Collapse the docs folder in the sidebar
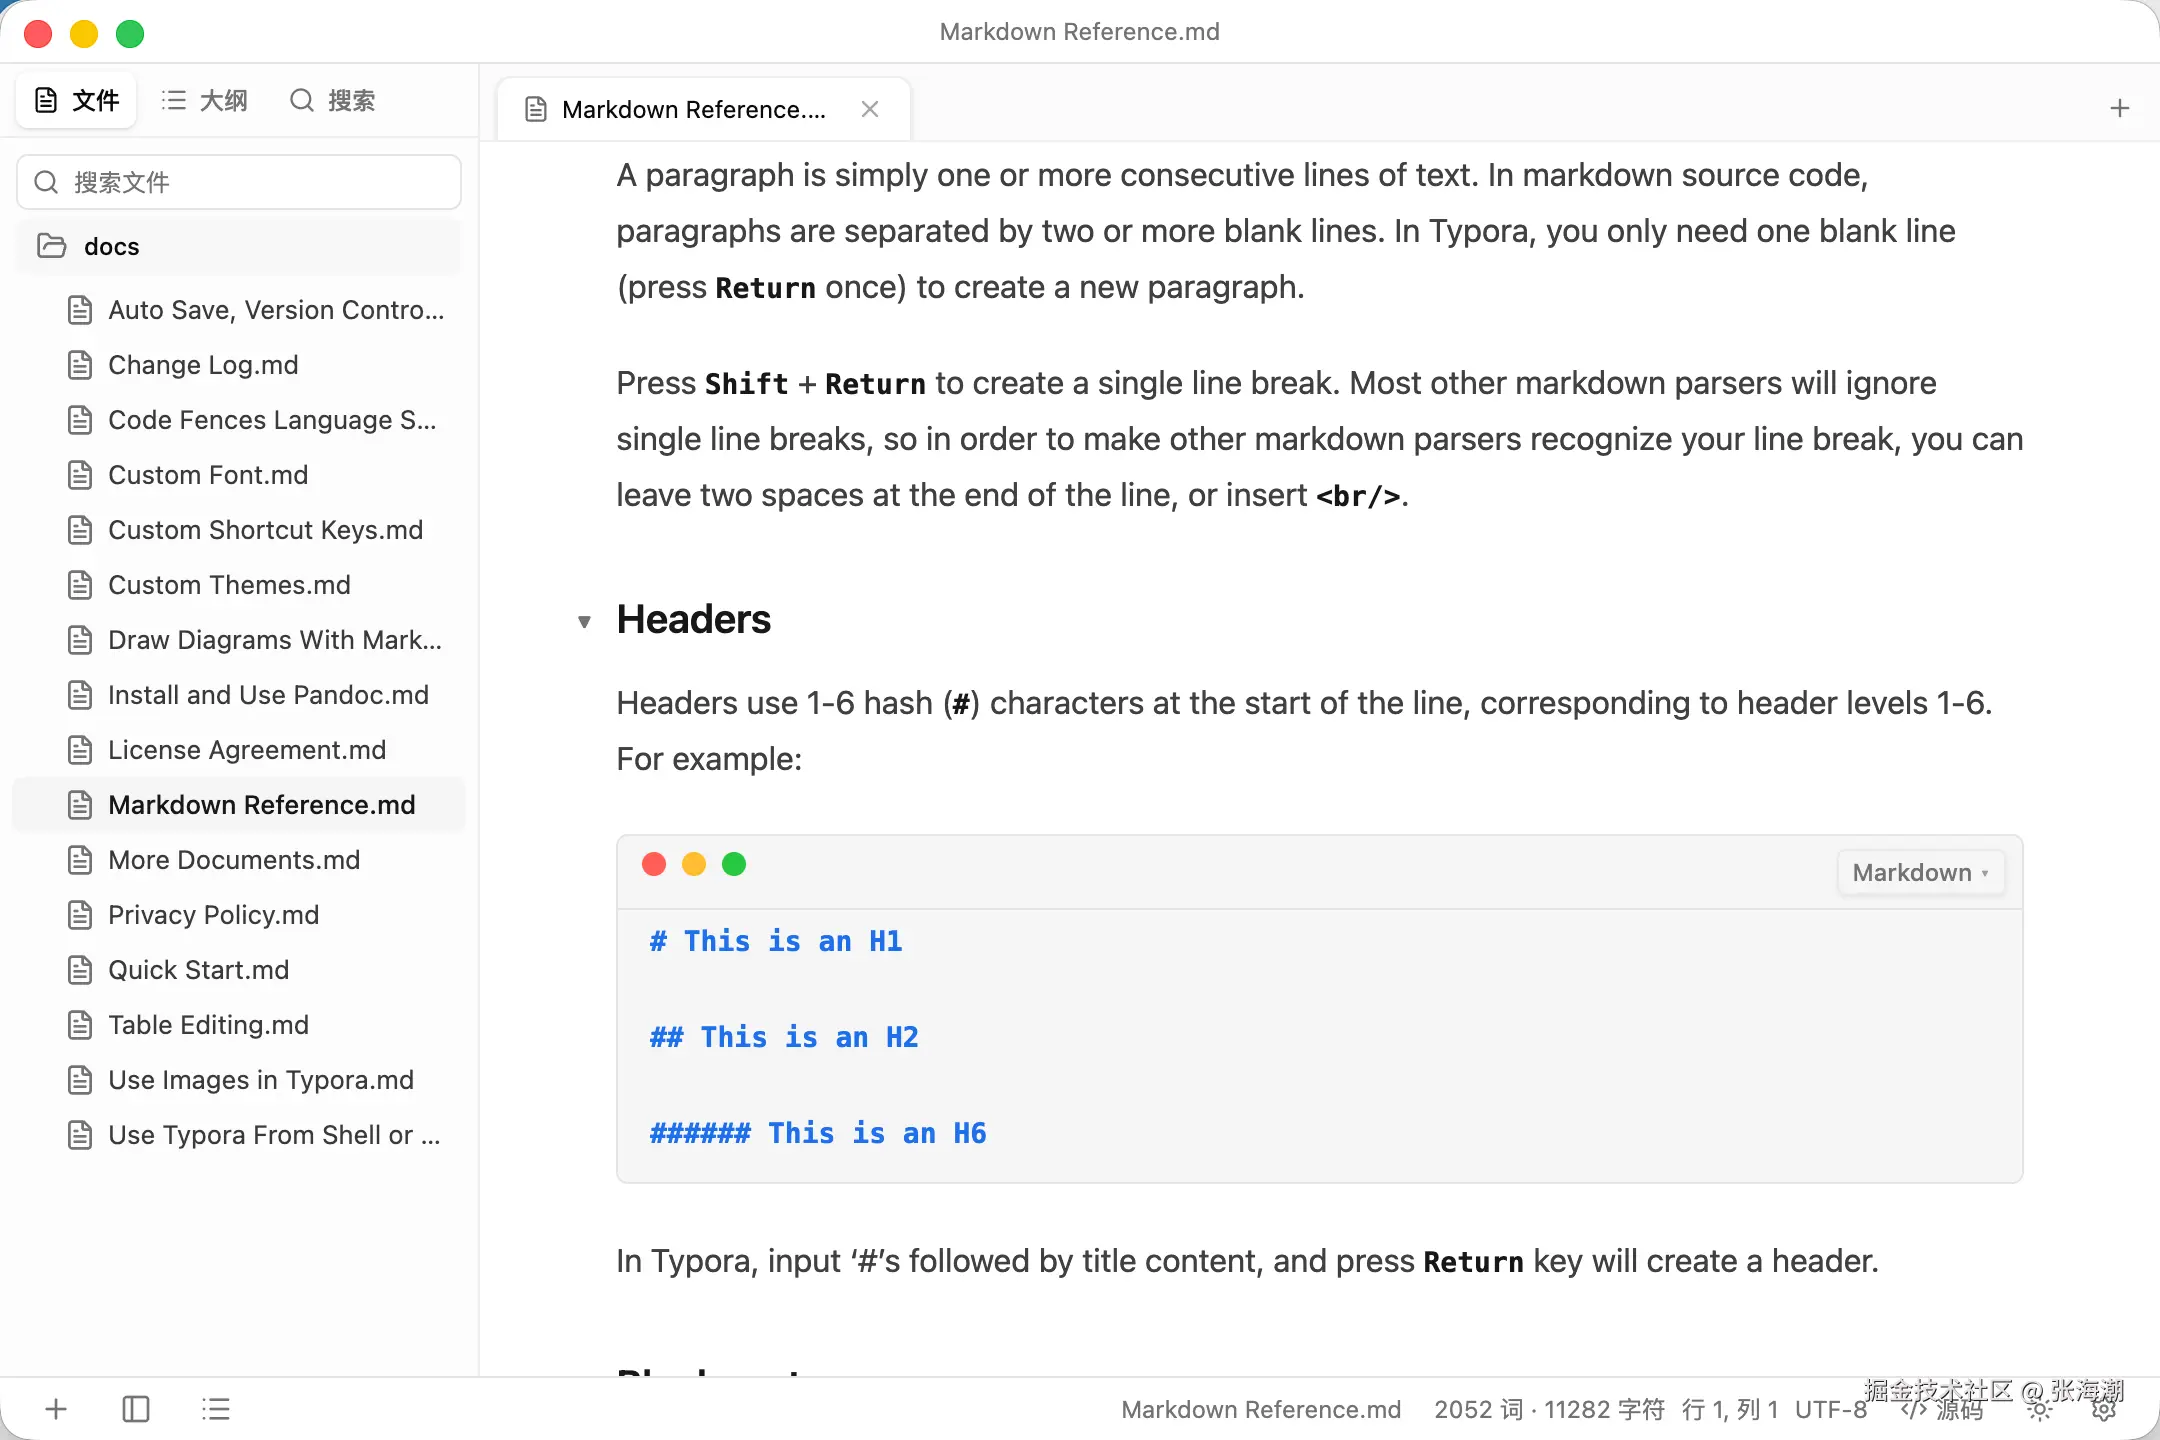Screen dimensions: 2160x1440 [x=239, y=246]
